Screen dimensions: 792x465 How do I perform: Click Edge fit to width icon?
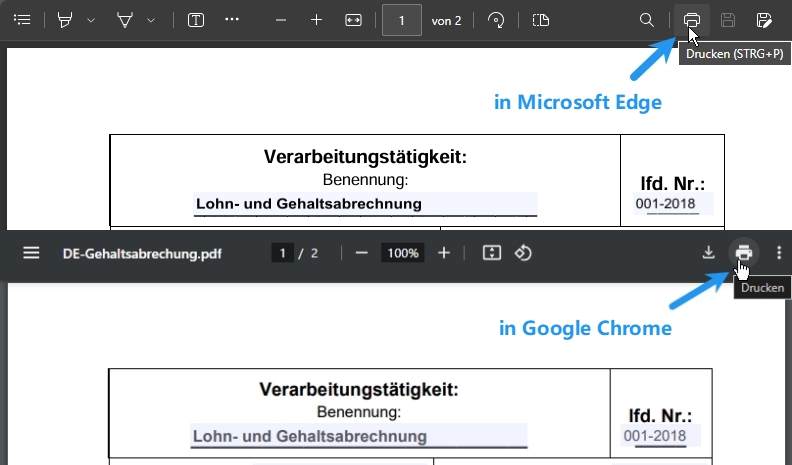[353, 20]
